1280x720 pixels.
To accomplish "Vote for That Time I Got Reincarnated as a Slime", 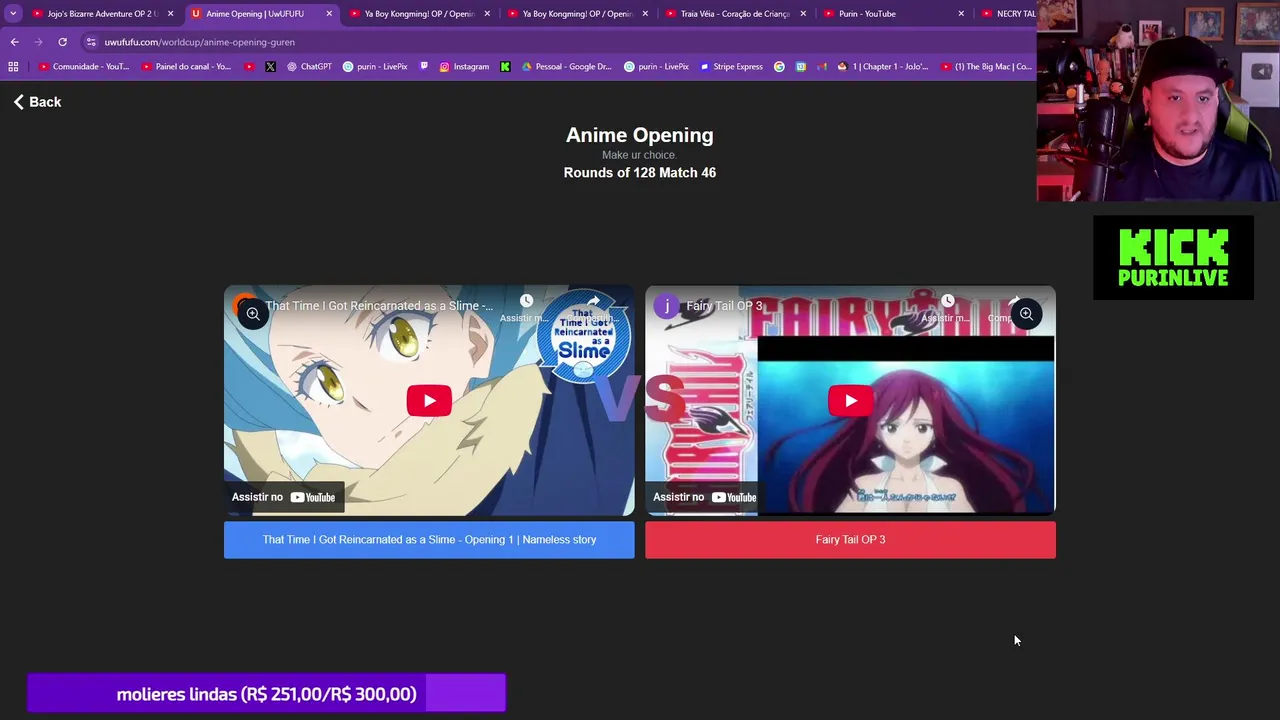I will [x=429, y=540].
